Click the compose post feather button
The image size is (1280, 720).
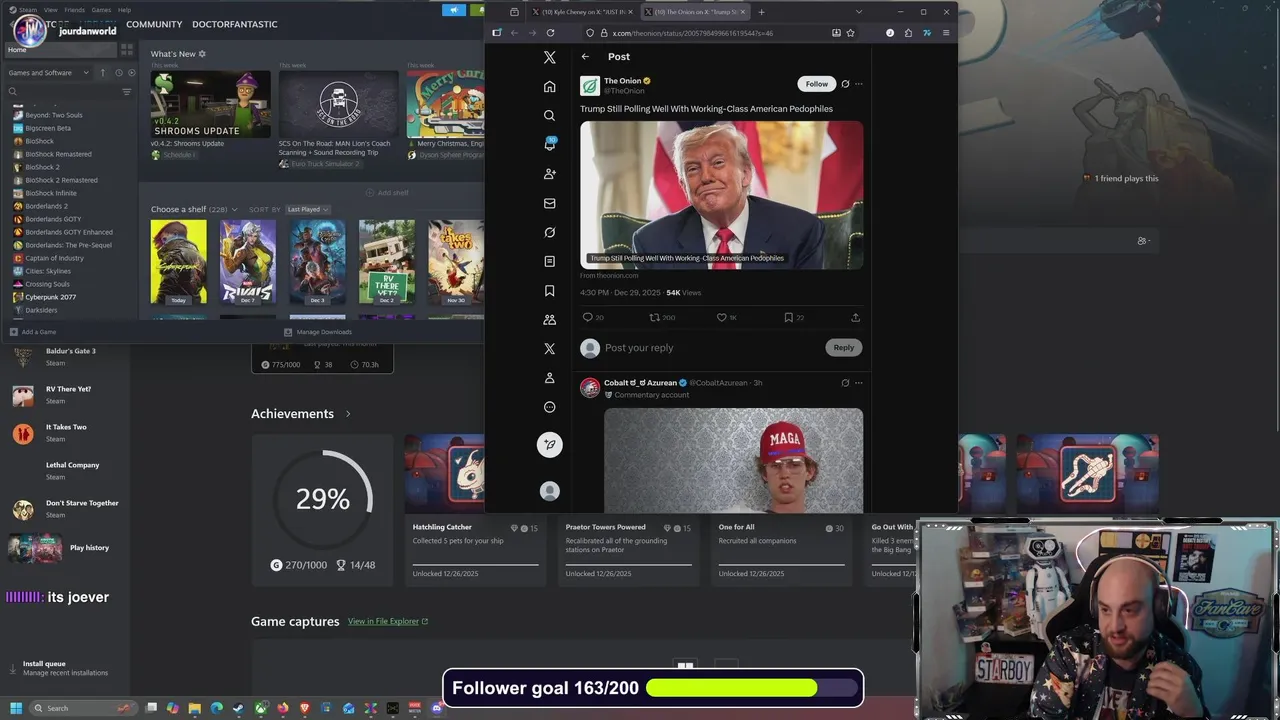(x=549, y=445)
